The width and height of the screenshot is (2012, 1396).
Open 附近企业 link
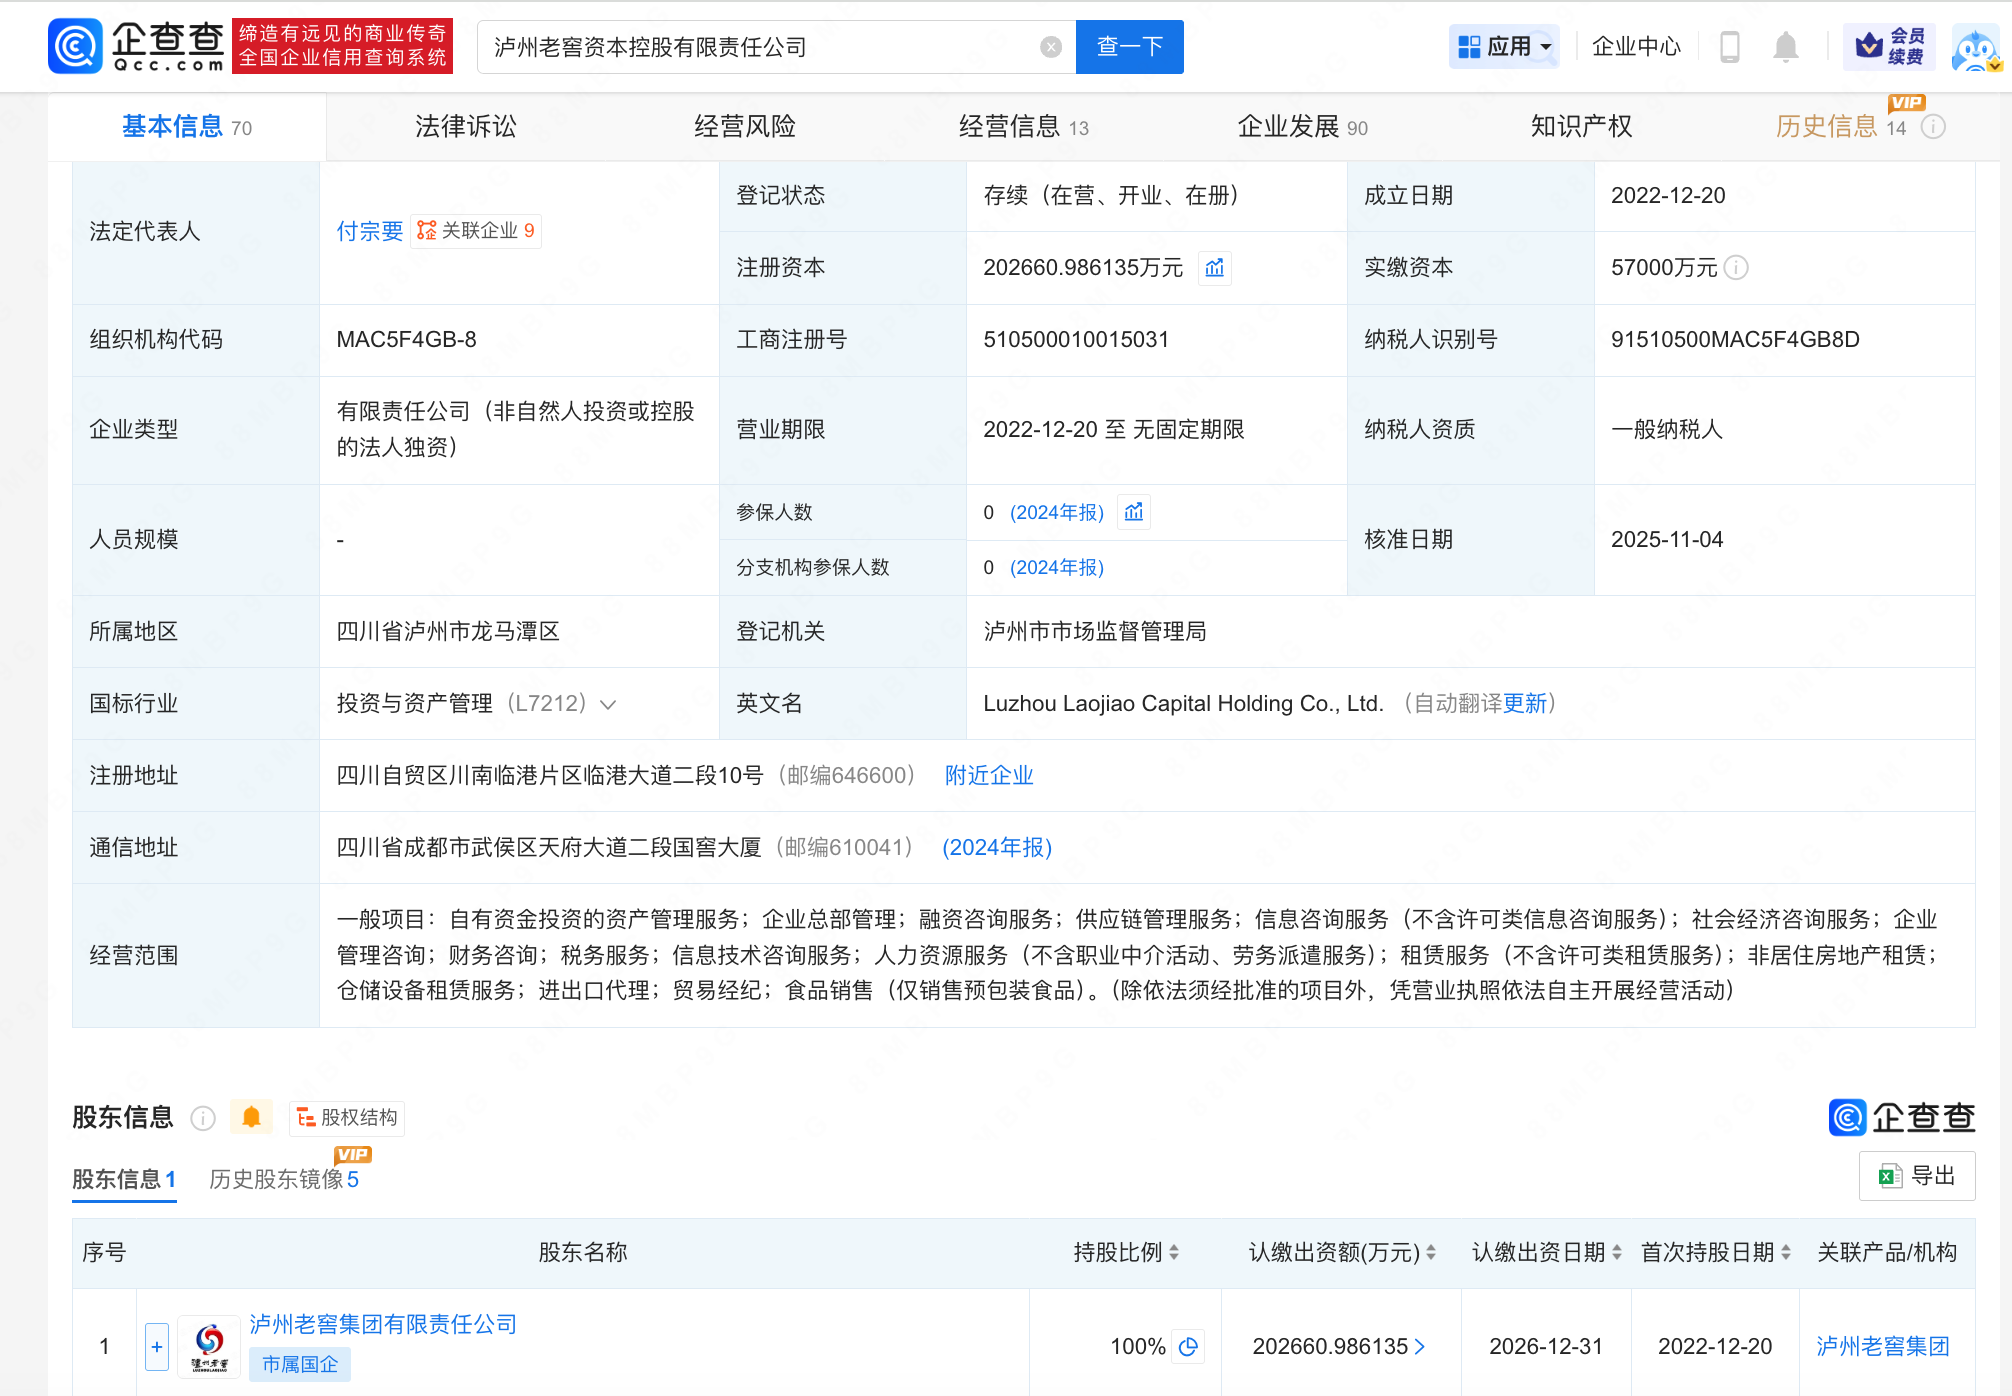[988, 776]
